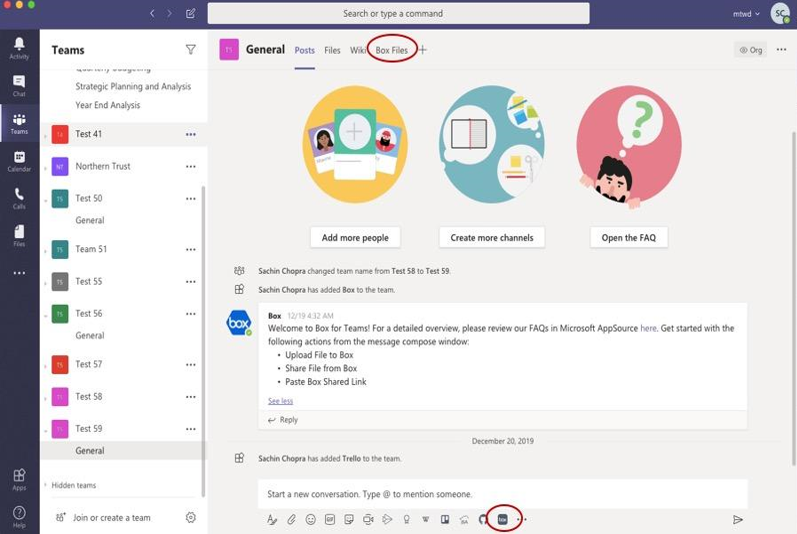Open the mtwd account dropdown
Image resolution: width=797 pixels, height=534 pixels.
pos(746,14)
